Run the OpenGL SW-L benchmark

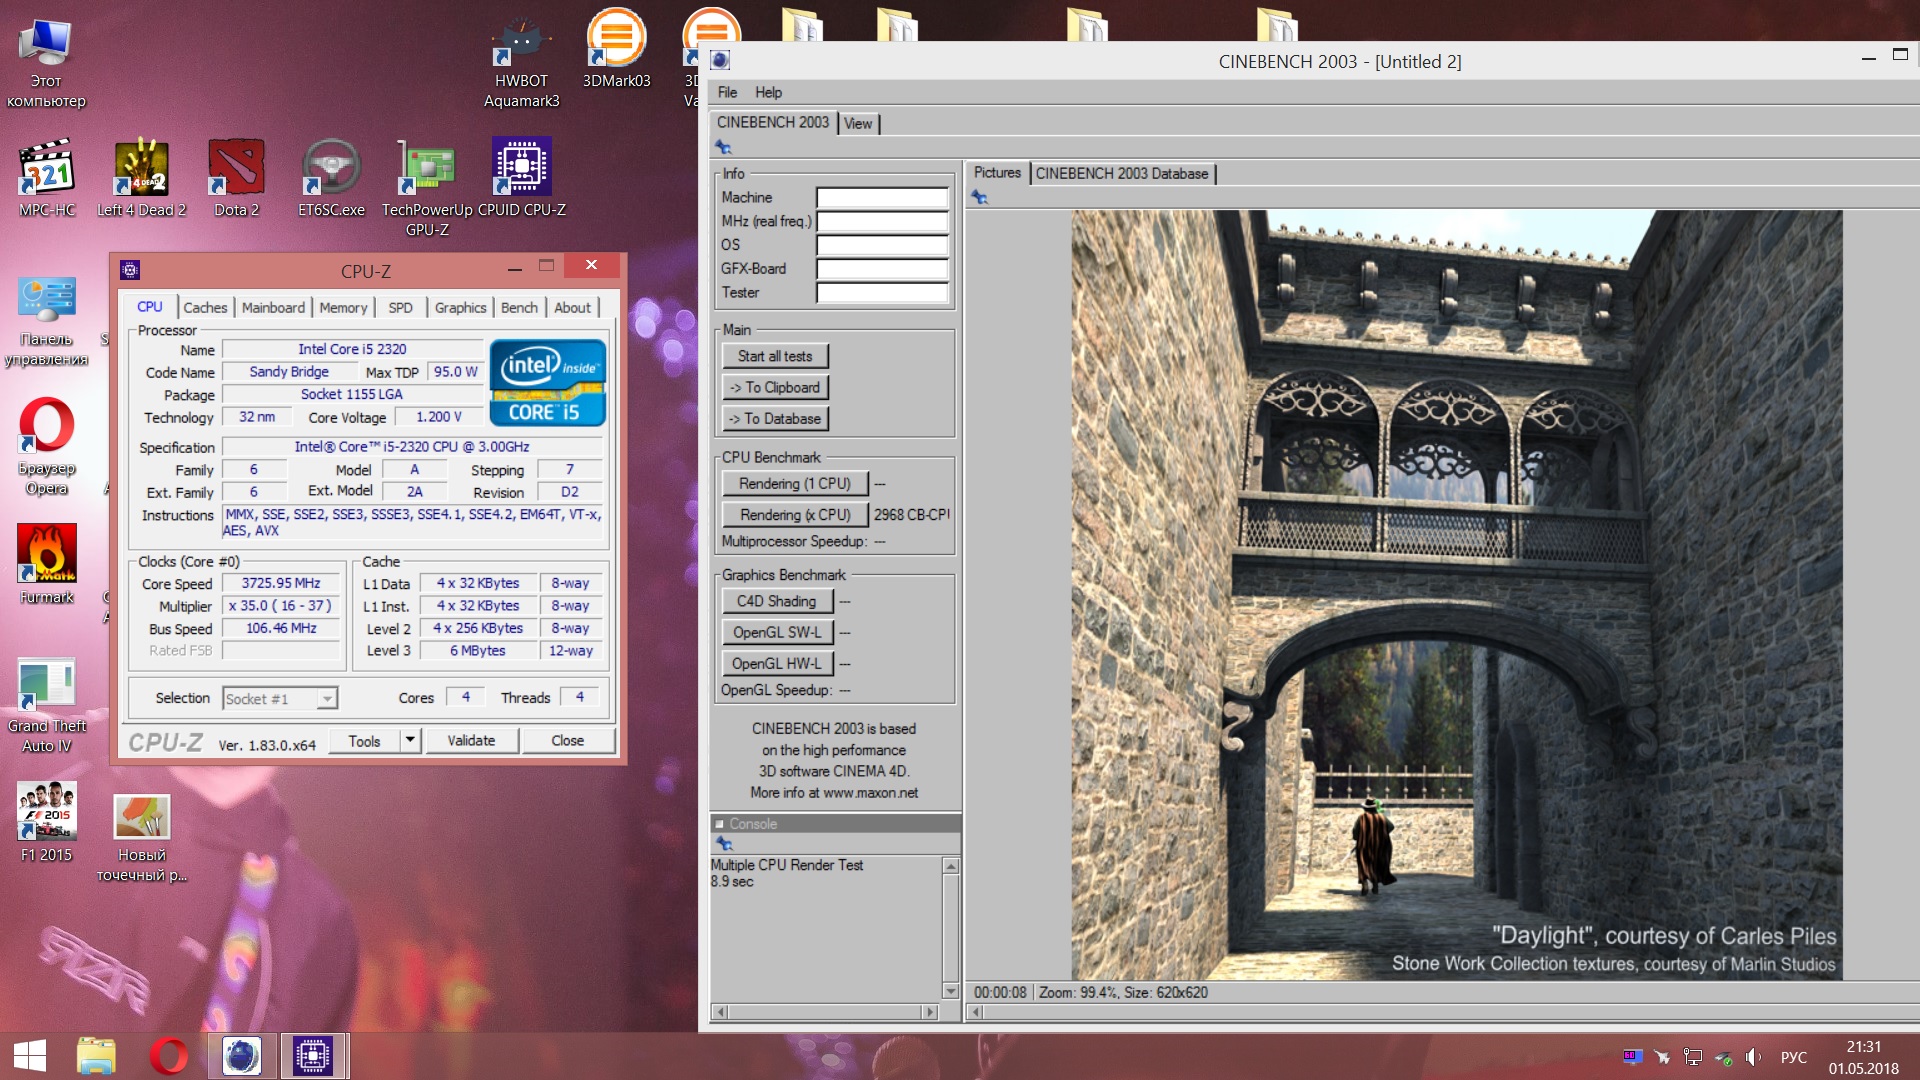tap(777, 632)
